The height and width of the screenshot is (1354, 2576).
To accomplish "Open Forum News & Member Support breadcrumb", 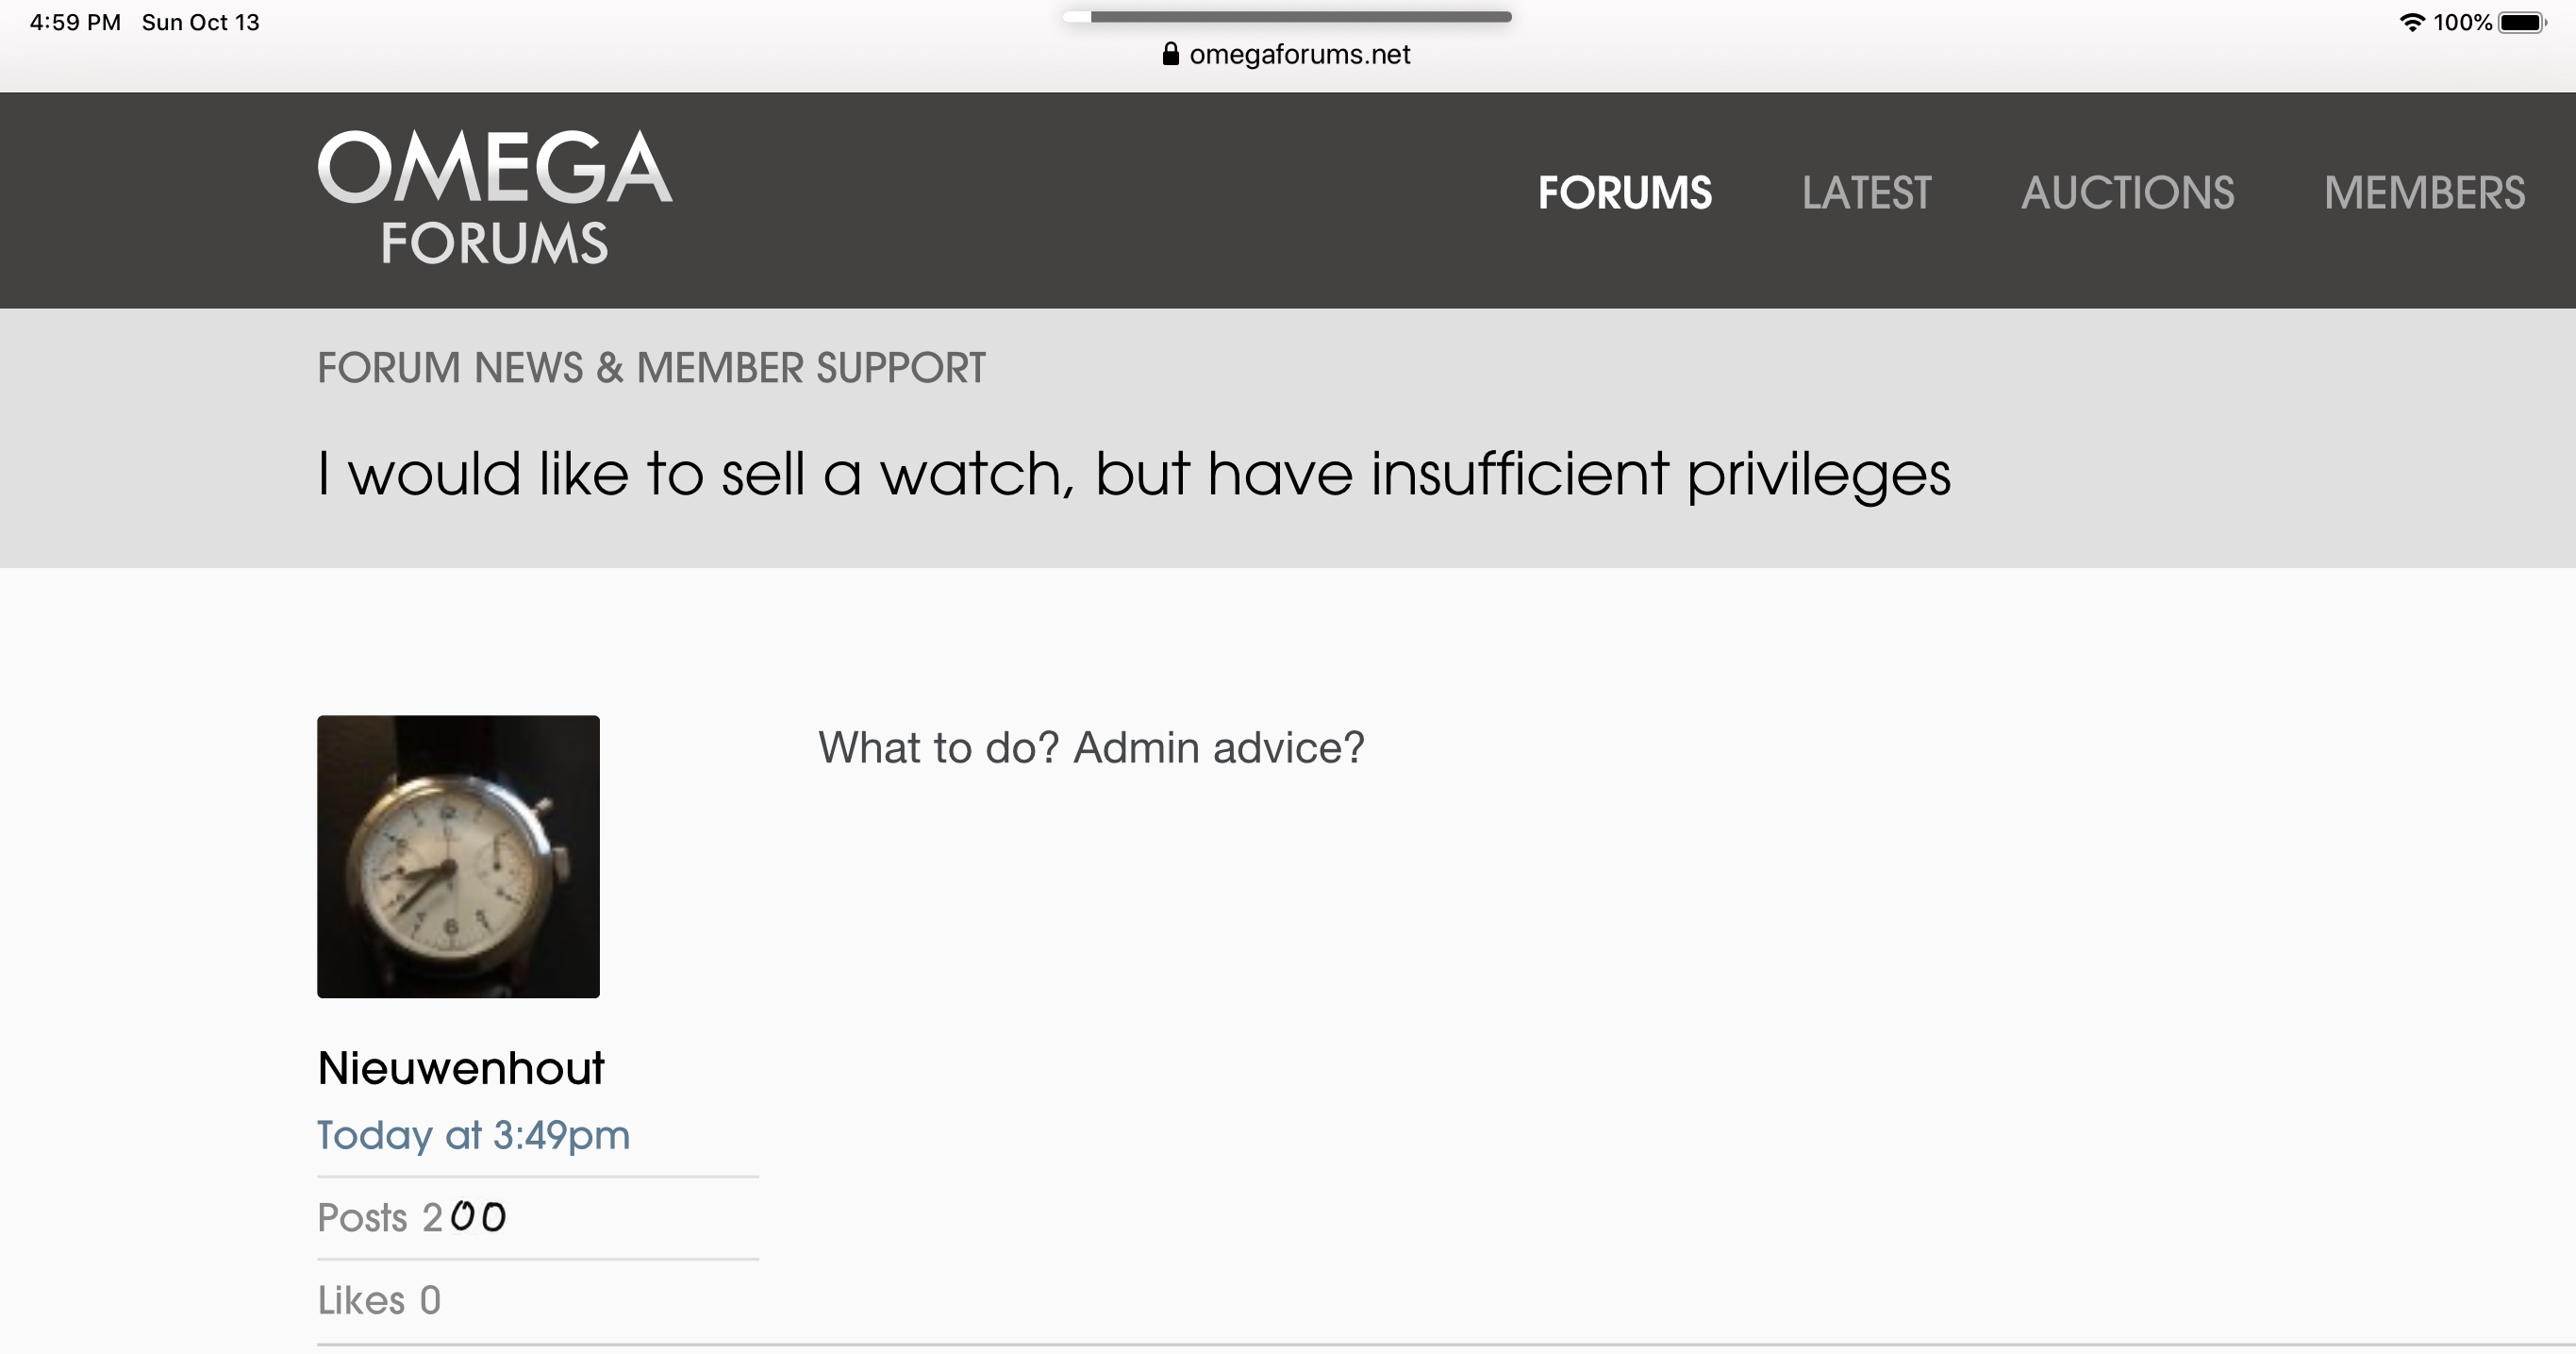I will (x=651, y=368).
